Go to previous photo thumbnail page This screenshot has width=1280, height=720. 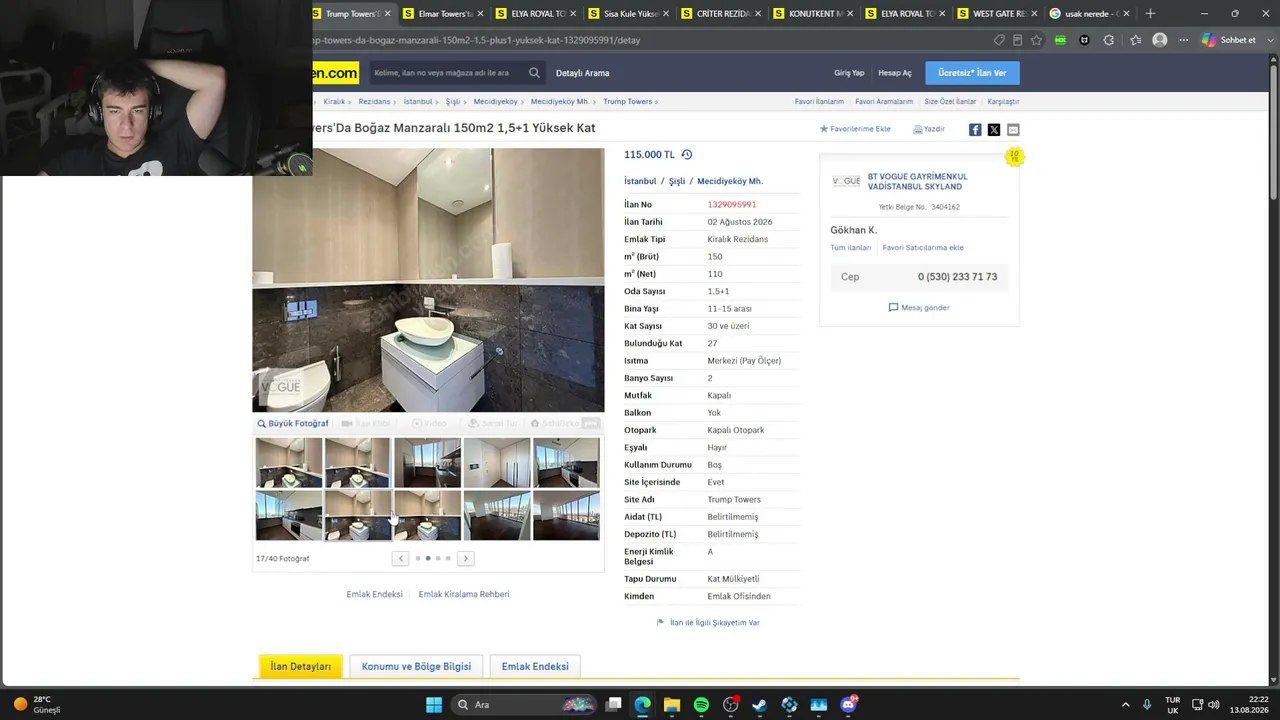click(x=400, y=558)
